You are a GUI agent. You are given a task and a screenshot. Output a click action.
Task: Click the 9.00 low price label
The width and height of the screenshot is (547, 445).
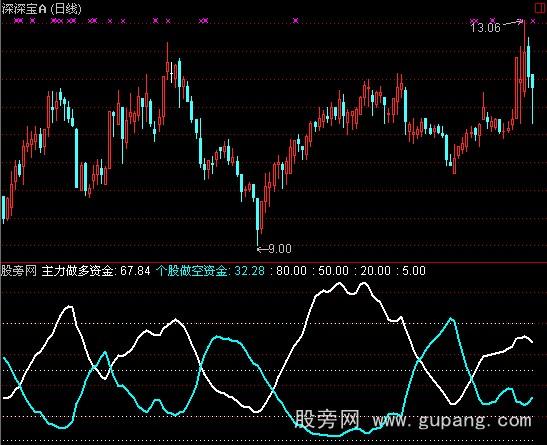(280, 249)
